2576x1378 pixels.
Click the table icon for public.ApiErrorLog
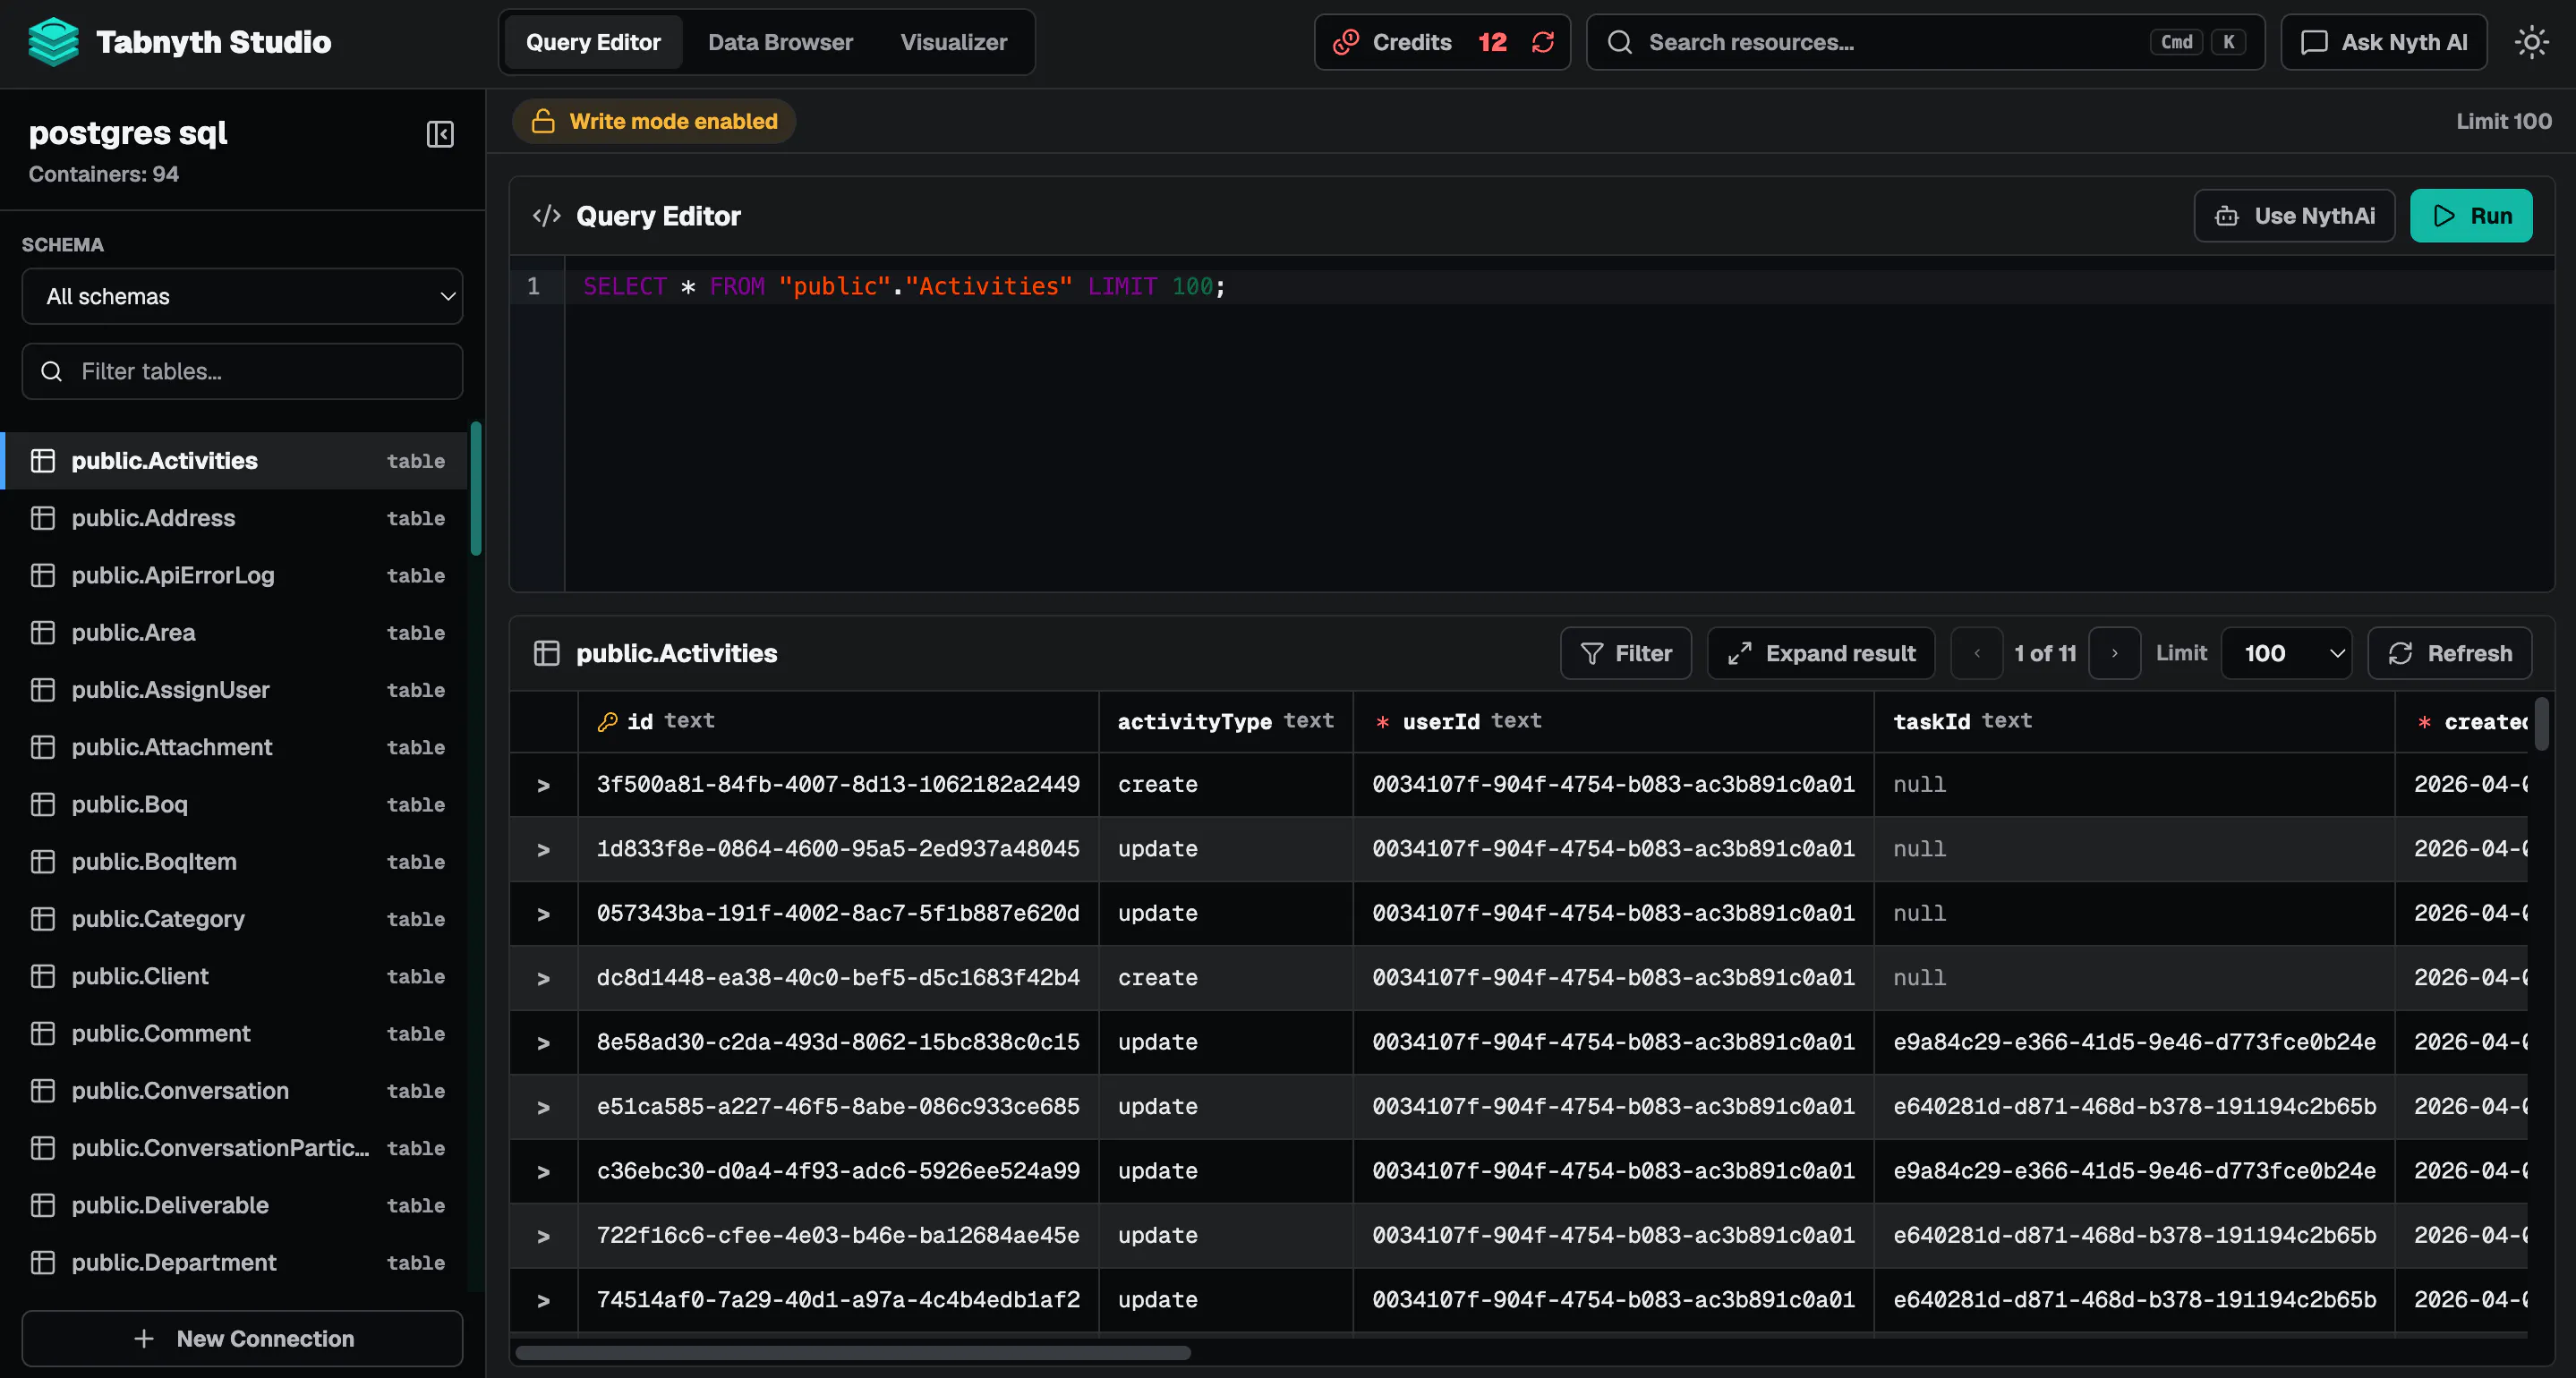pos(43,575)
